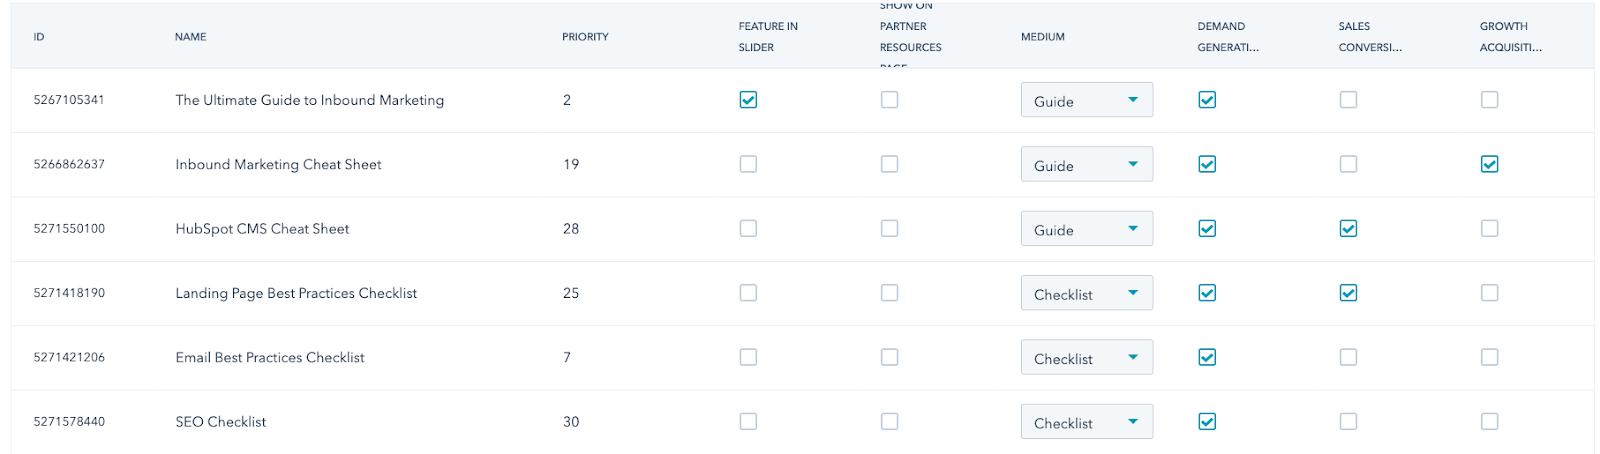
Task: Sort by the Priority column header
Action: click(585, 37)
